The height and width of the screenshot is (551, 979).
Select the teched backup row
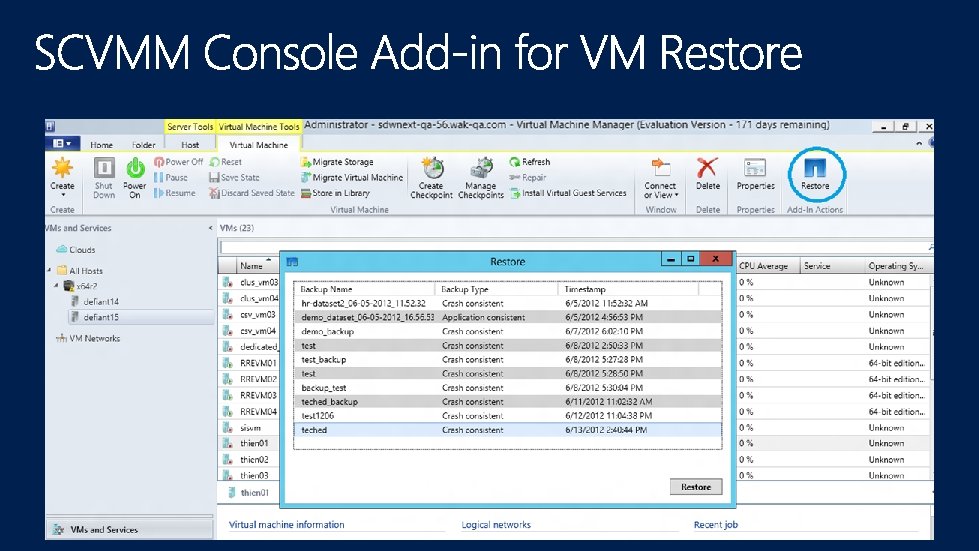[508, 430]
